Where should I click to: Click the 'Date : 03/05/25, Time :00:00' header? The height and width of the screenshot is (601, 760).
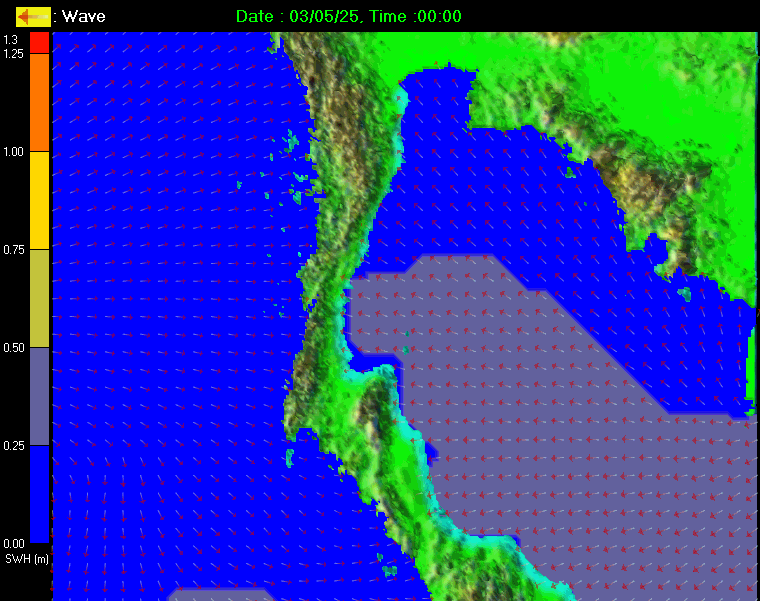point(348,16)
